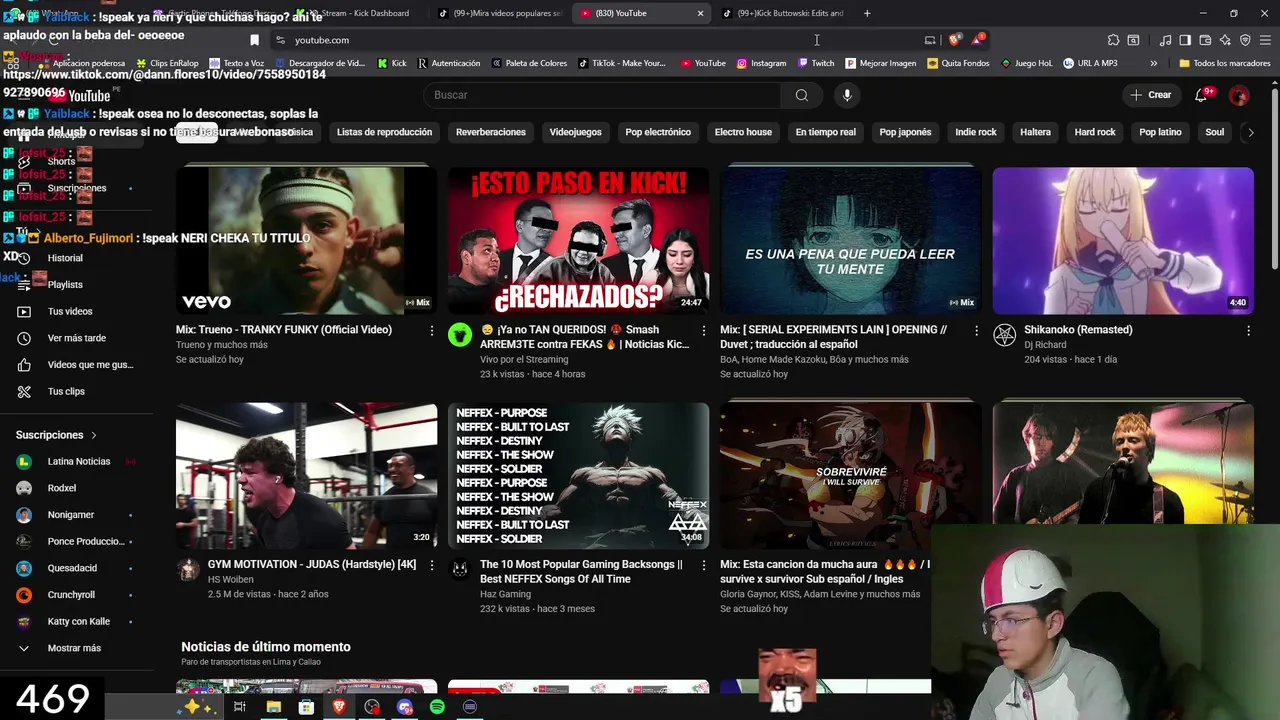Viewport: 1280px width, 720px height.
Task: Switch to Kick Buttowski TikTok browser tab
Action: (x=785, y=13)
